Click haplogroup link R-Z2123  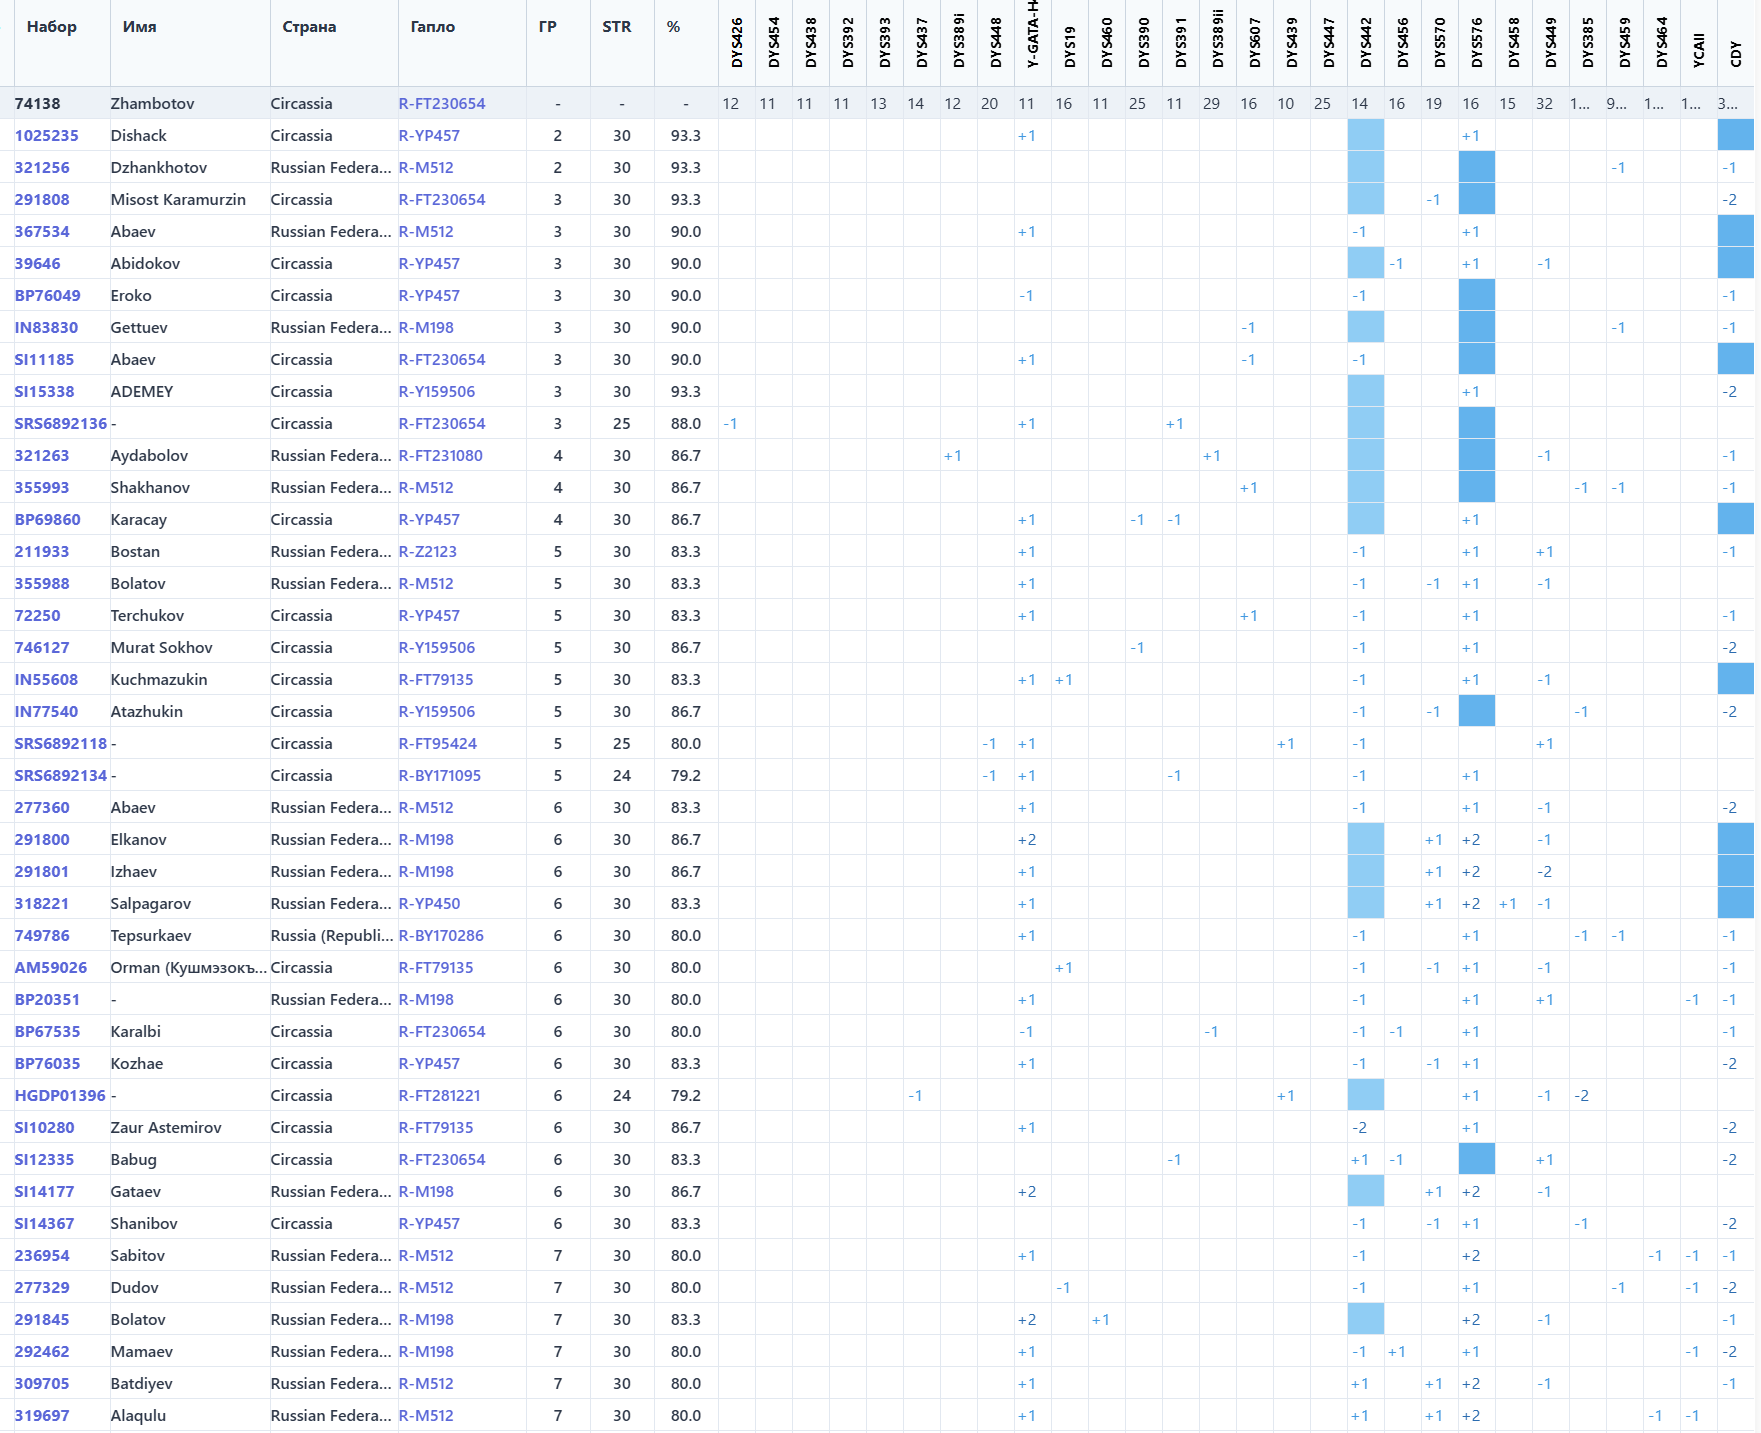pos(427,551)
